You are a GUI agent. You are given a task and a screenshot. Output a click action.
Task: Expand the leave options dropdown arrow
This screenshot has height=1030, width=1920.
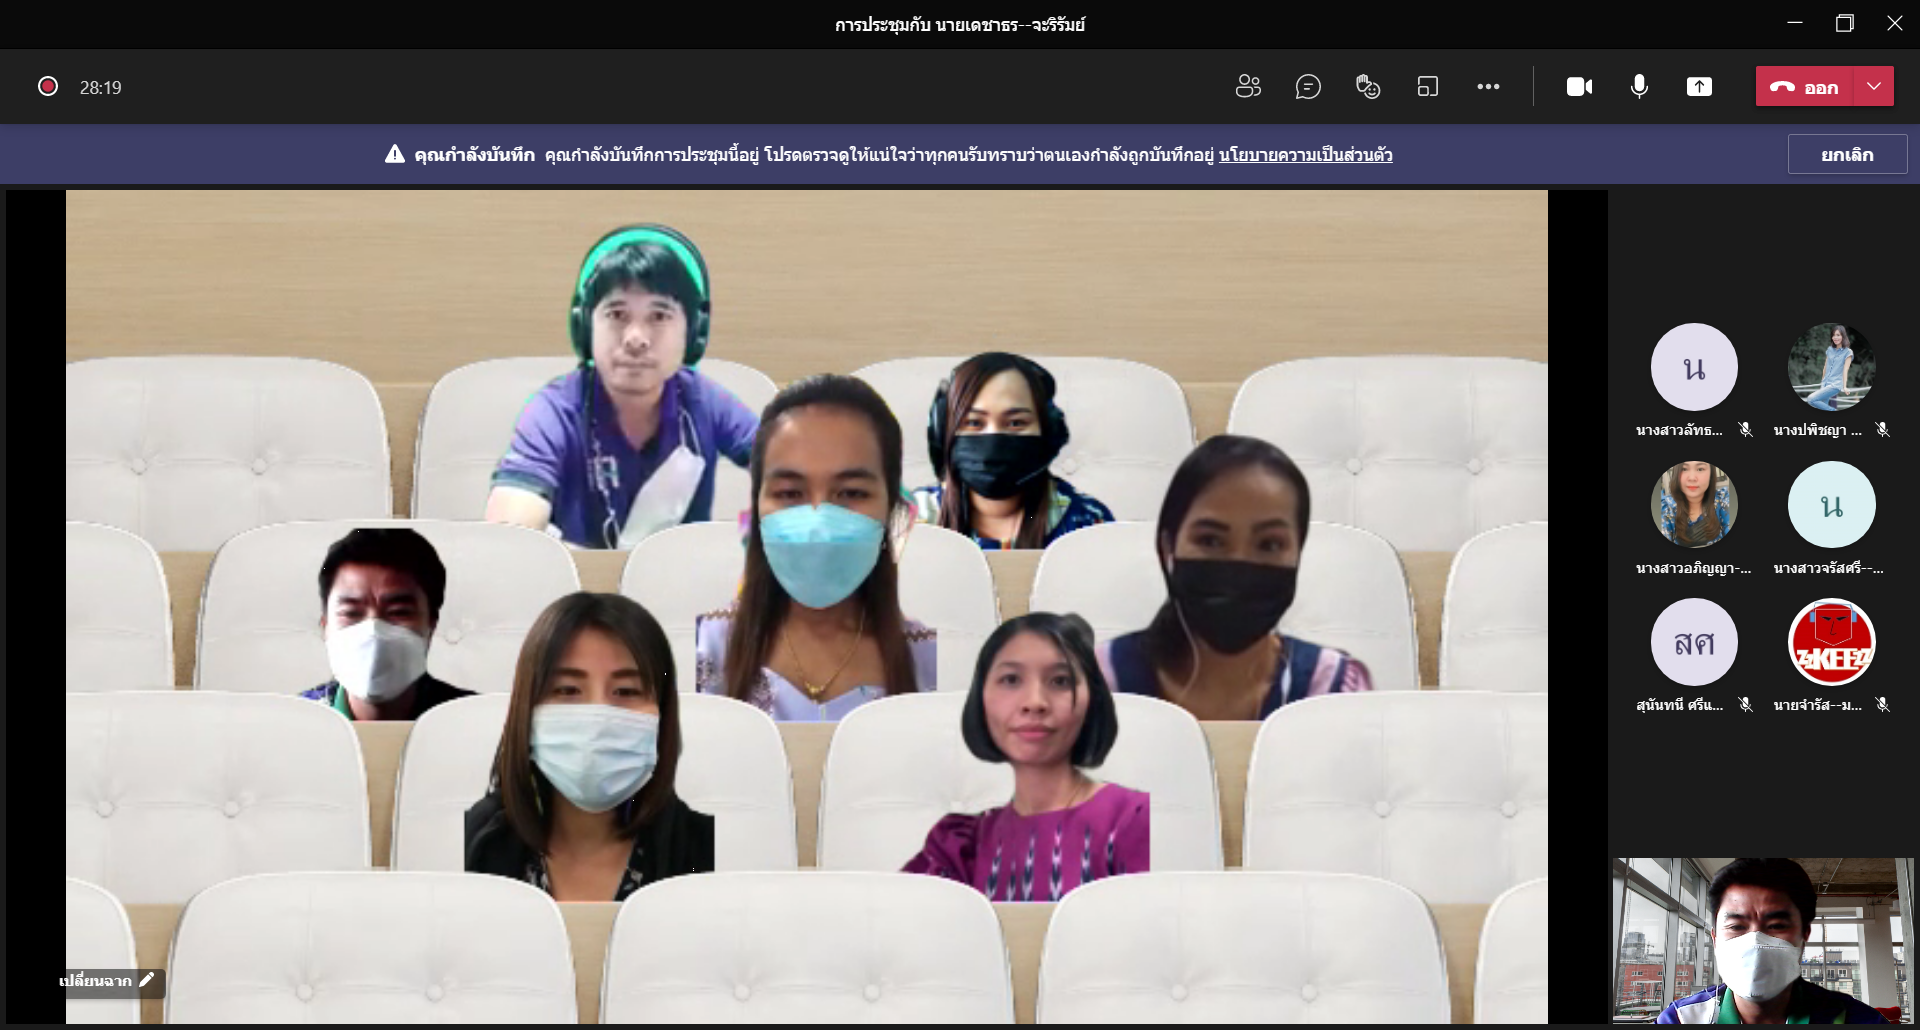pyautogui.click(x=1874, y=87)
